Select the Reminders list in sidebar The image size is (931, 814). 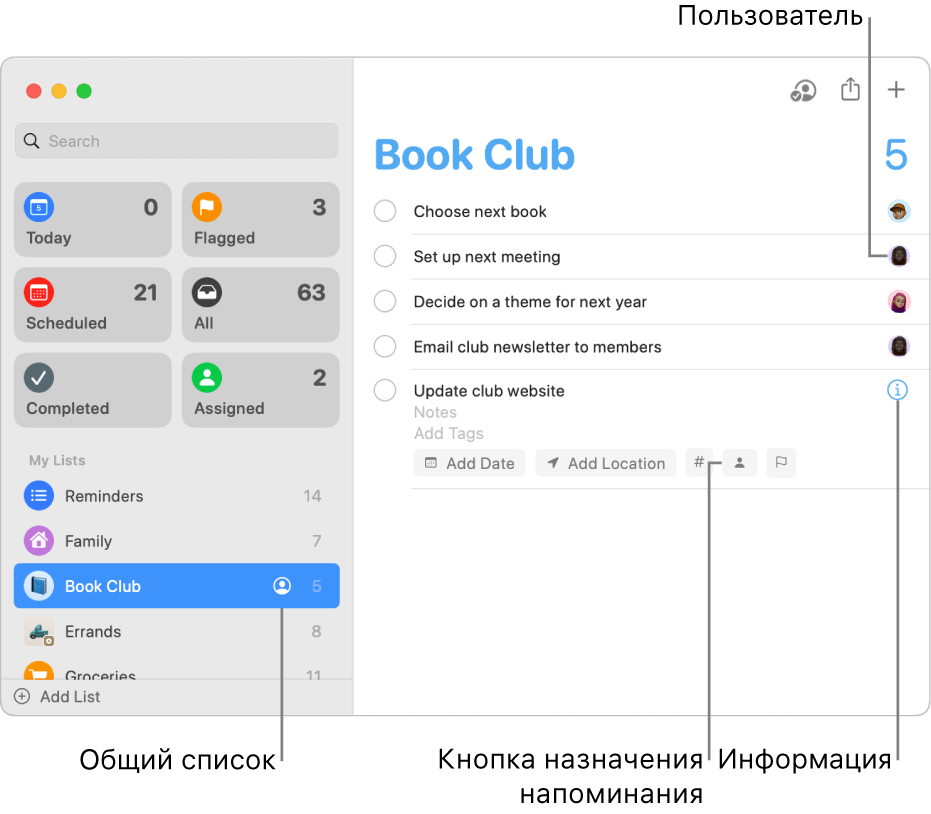[x=177, y=496]
